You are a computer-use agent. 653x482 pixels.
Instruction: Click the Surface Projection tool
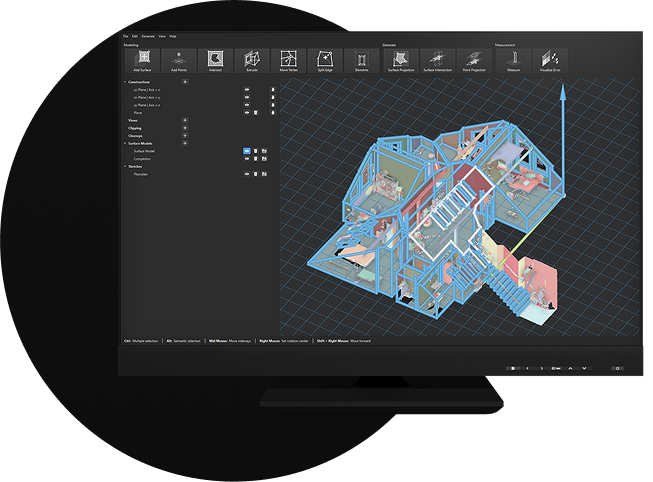(400, 61)
